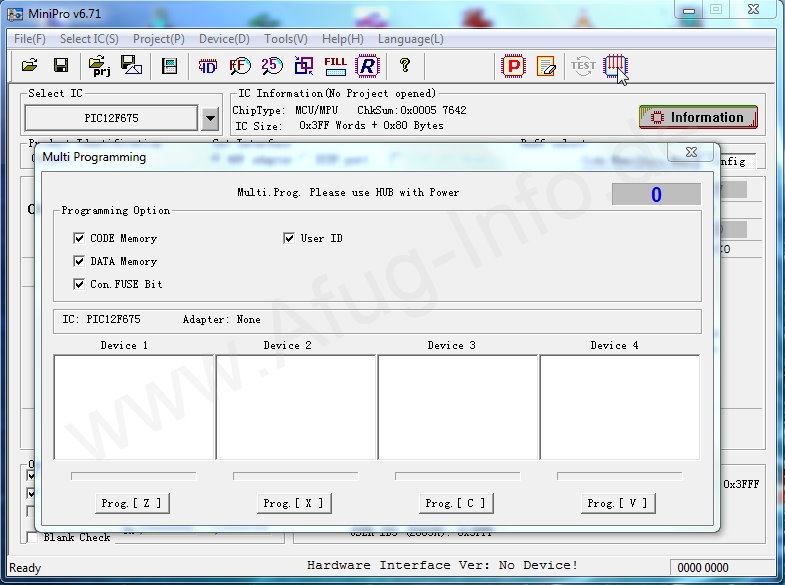Click the Save project toolbar icon

tap(131, 65)
